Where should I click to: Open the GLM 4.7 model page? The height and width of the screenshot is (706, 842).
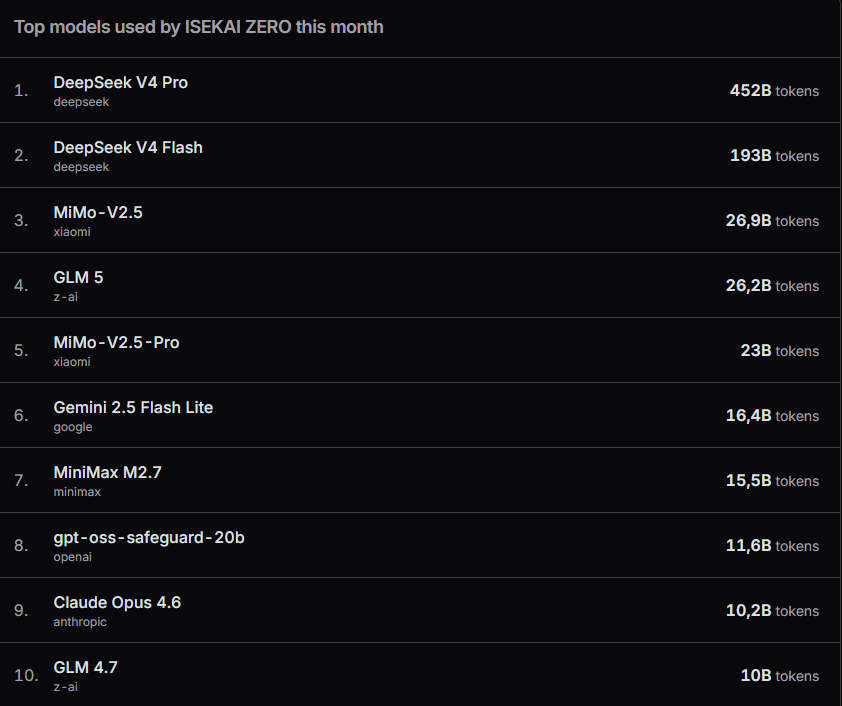point(85,667)
